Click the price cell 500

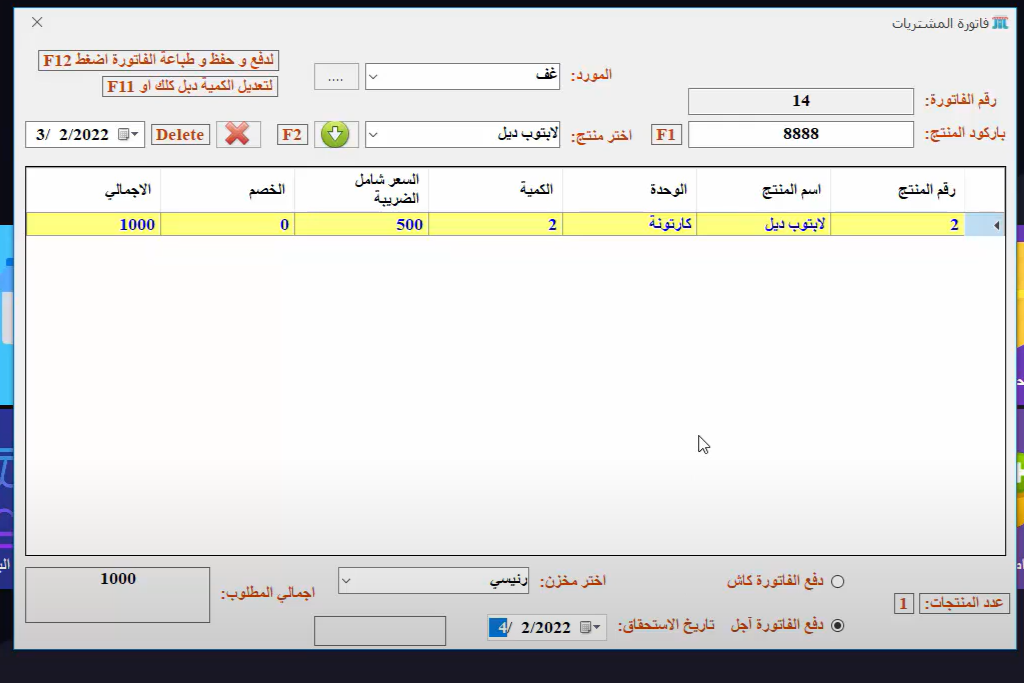coord(362,225)
